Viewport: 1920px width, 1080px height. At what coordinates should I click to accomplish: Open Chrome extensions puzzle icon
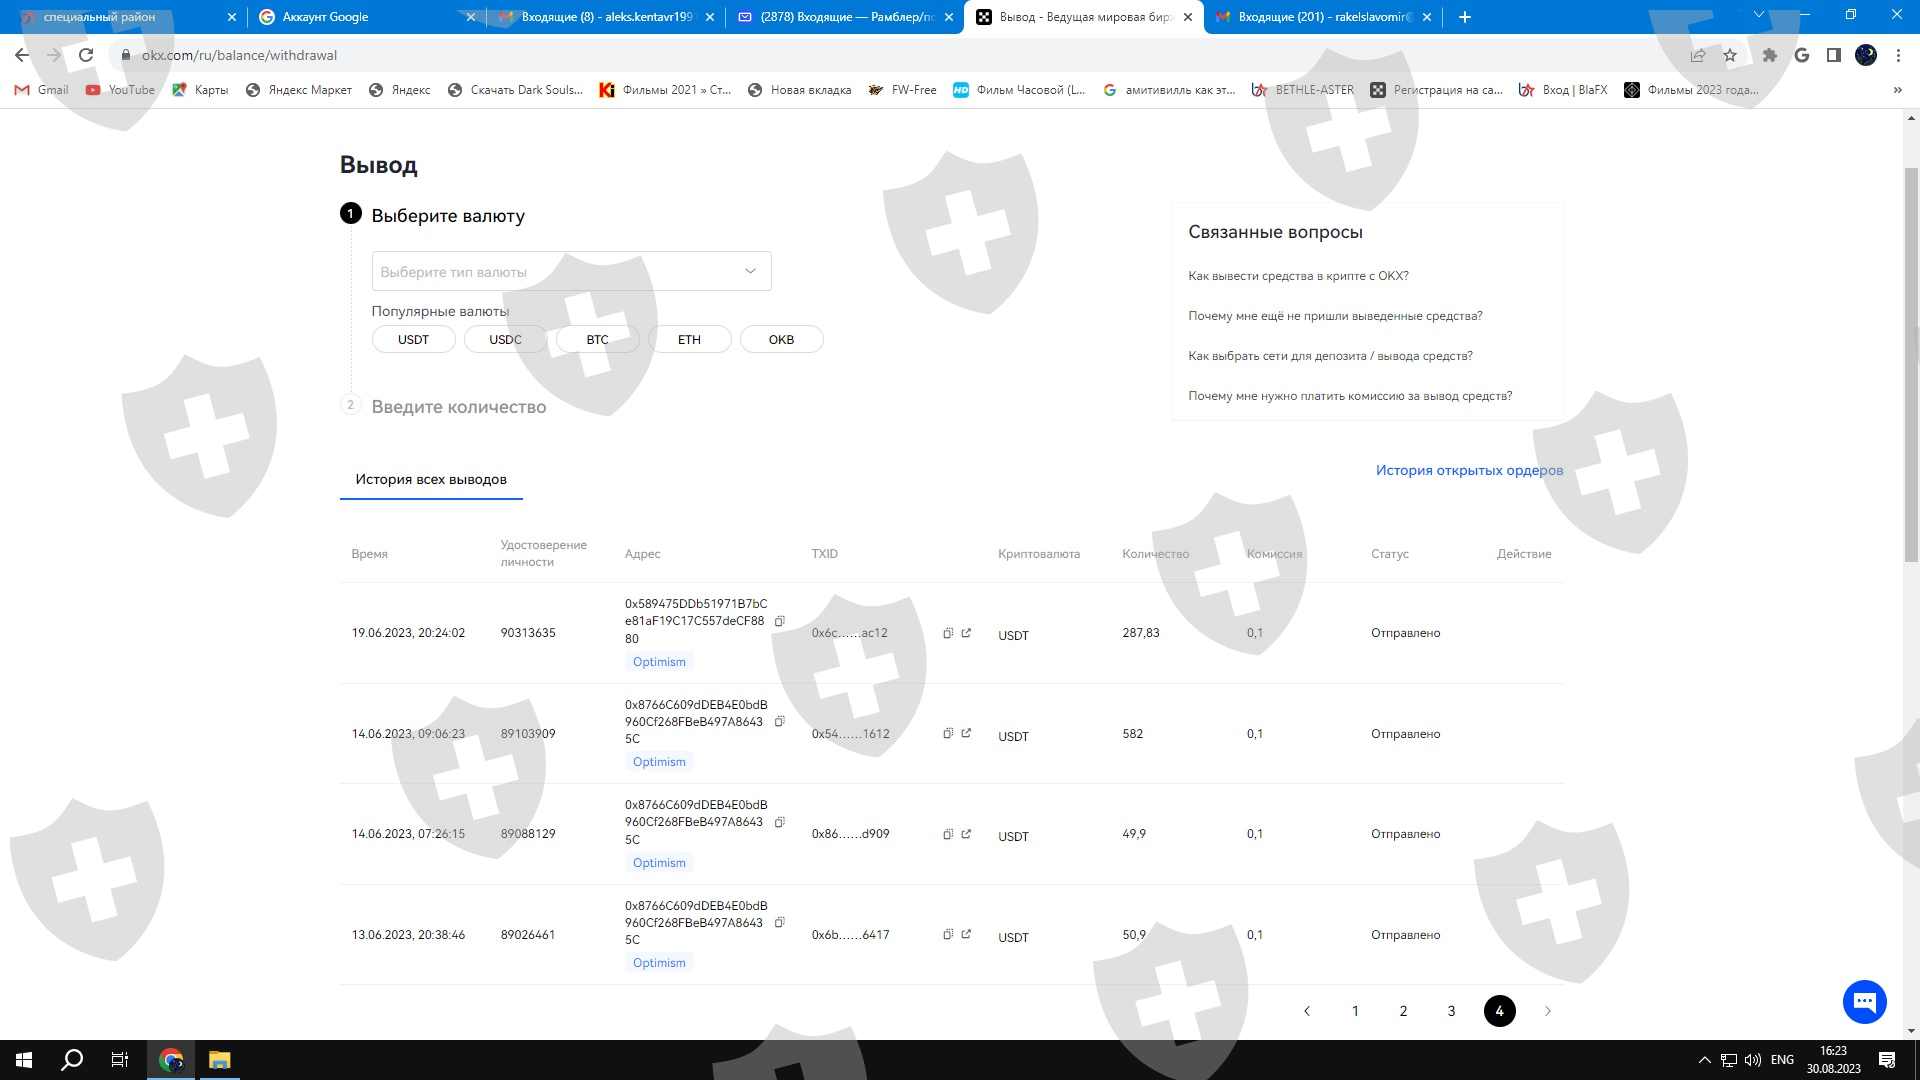click(x=1769, y=55)
